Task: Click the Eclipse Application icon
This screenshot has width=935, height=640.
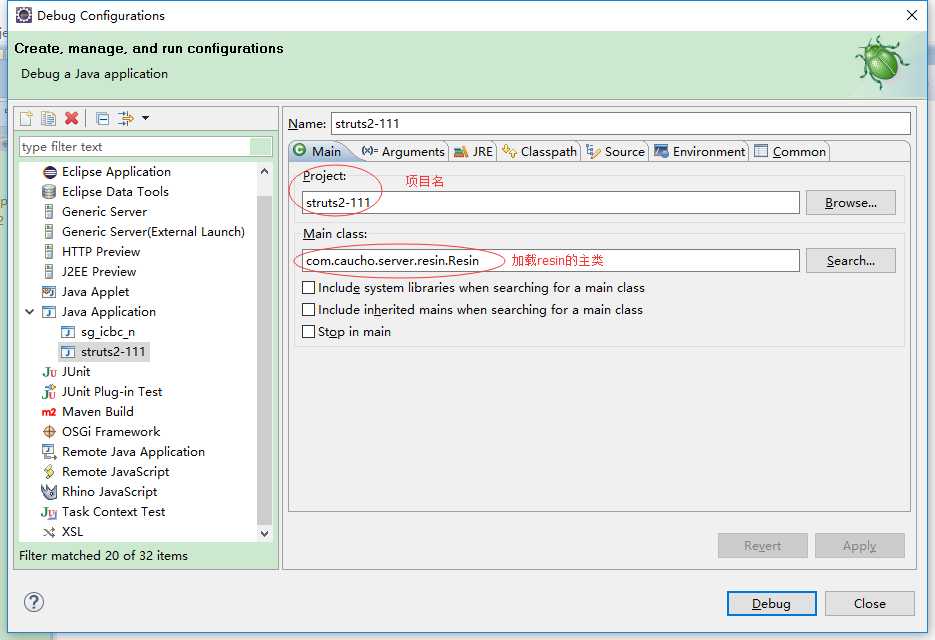Action: pos(49,172)
